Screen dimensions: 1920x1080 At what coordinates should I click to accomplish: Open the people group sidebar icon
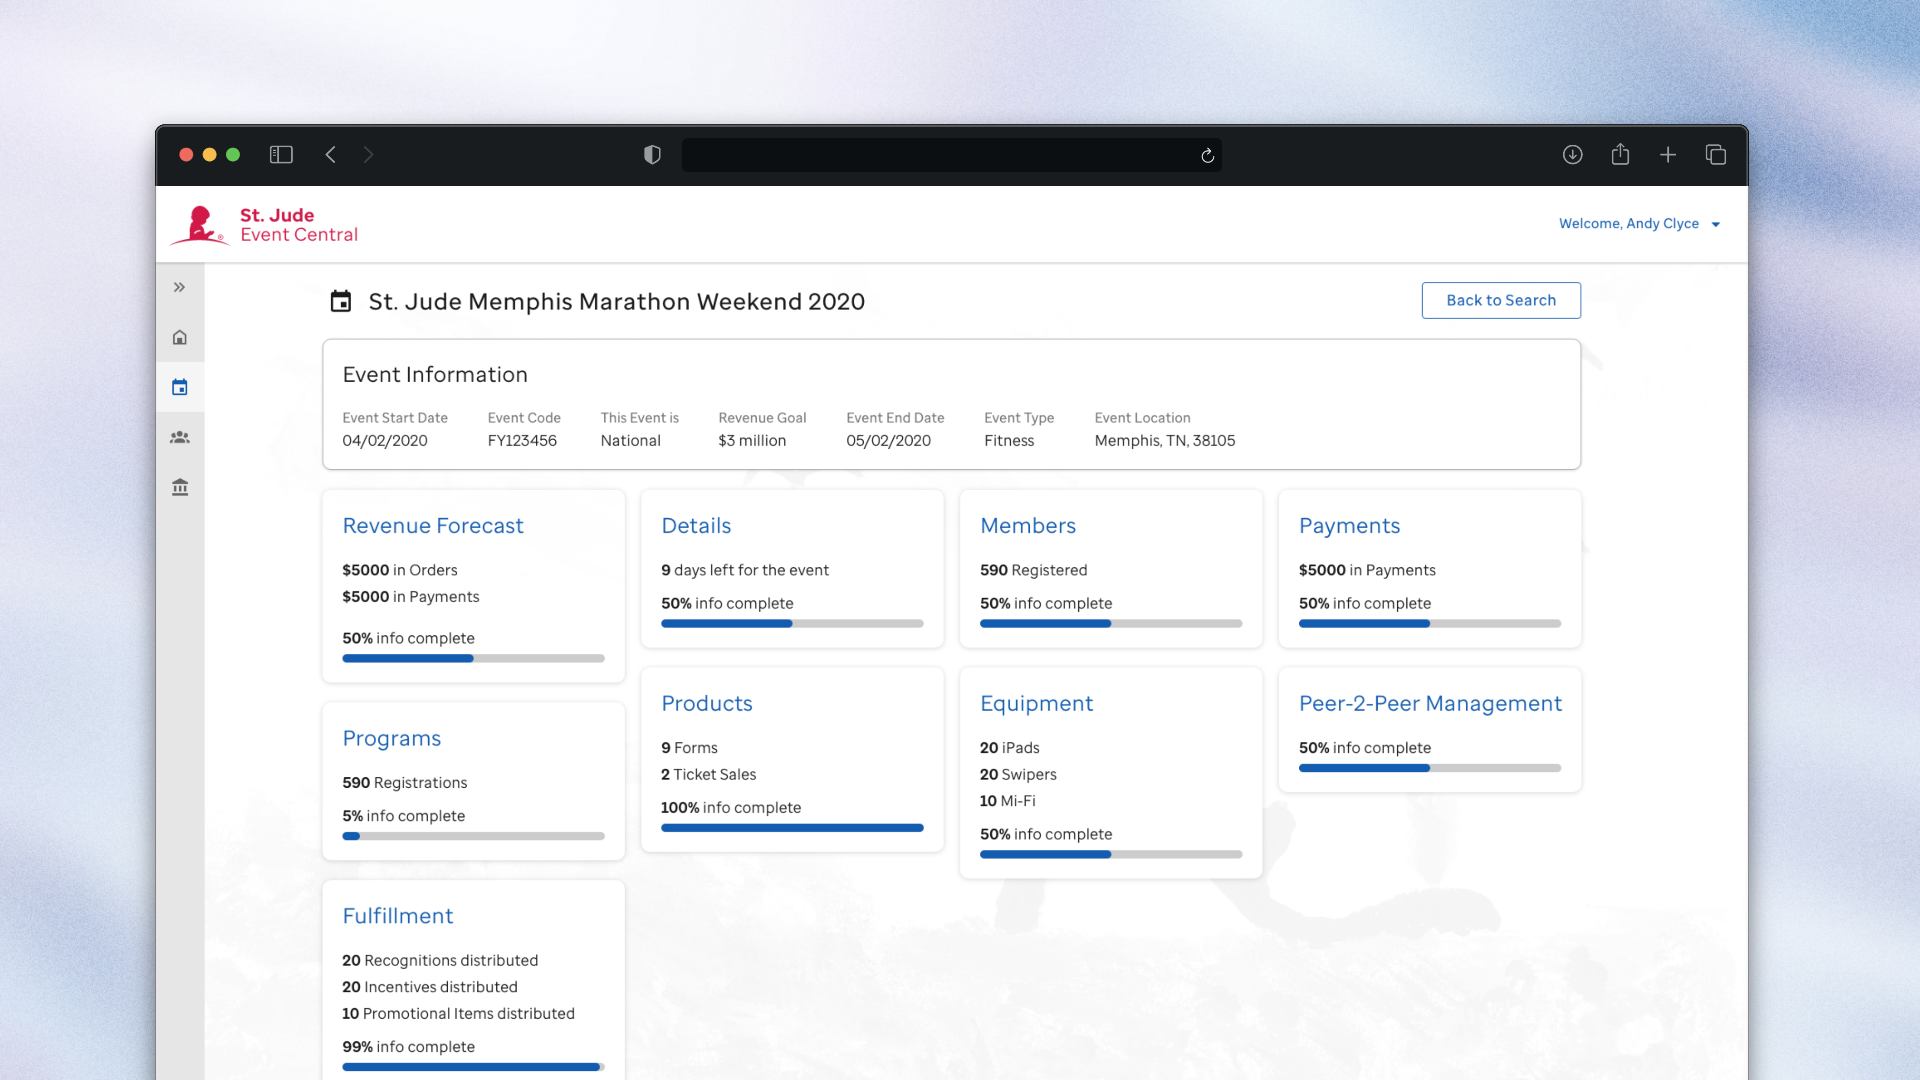180,438
